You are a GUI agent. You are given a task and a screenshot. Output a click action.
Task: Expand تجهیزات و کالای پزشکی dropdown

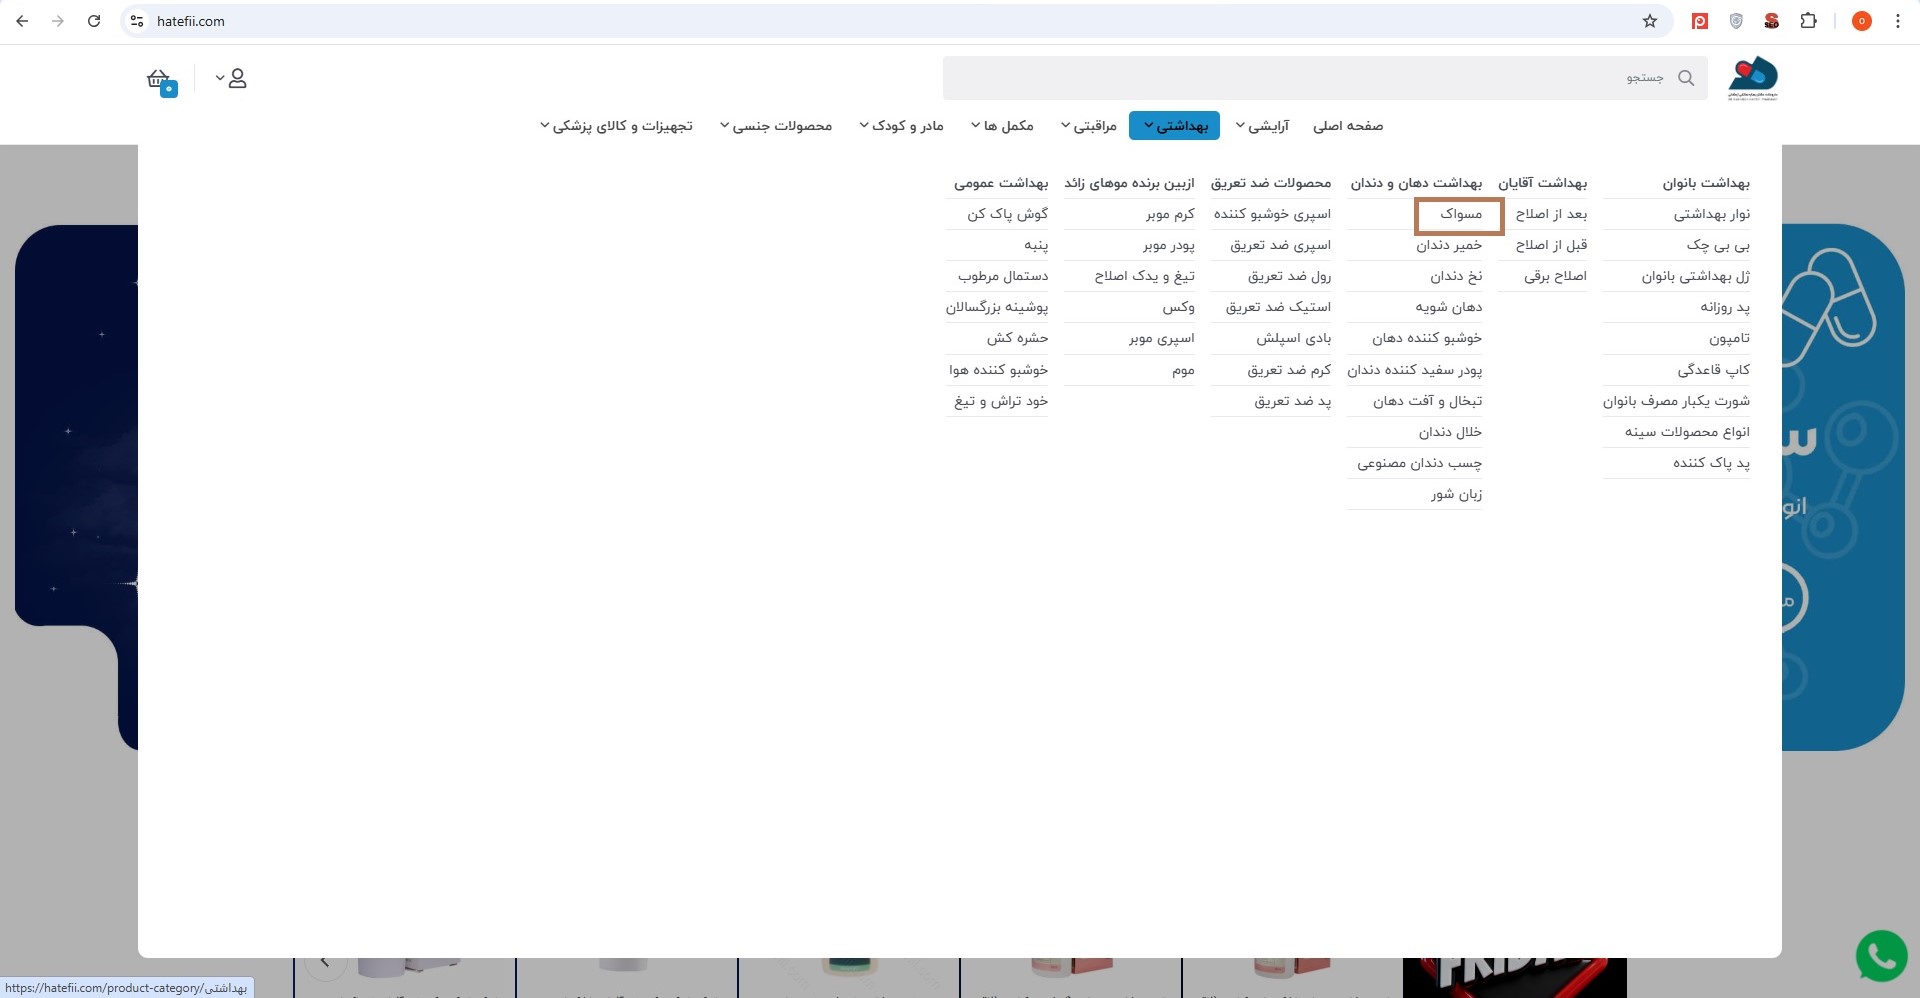pos(616,126)
